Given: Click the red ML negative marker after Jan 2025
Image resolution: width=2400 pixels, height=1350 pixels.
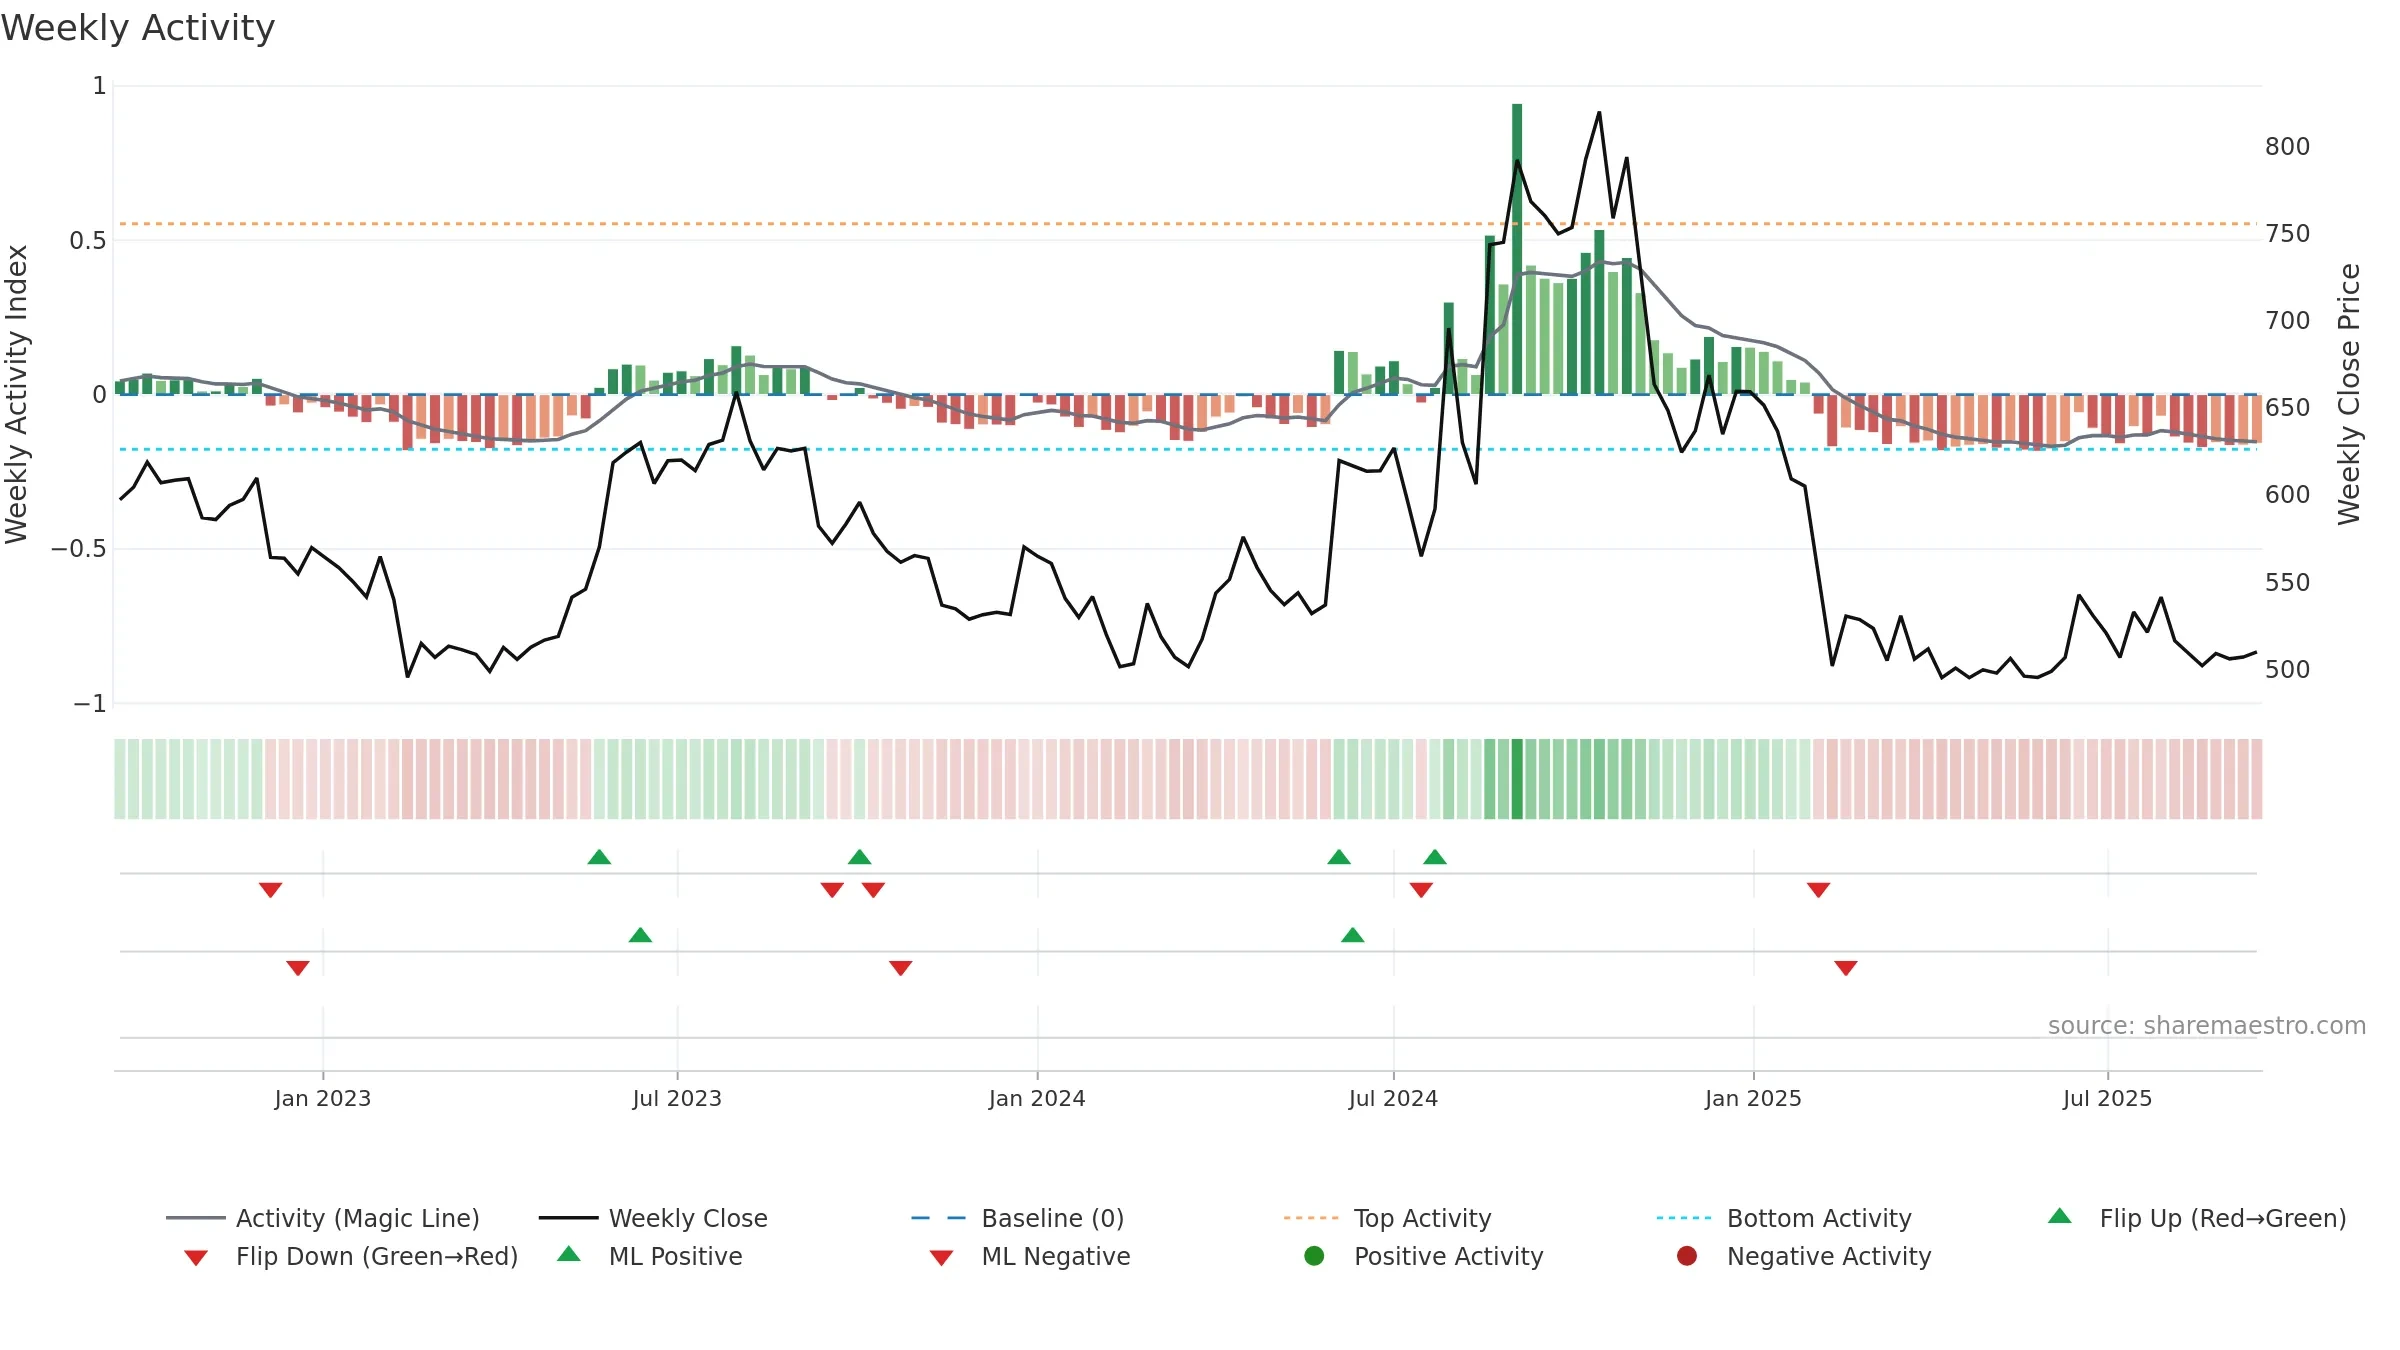Looking at the screenshot, I should tap(1846, 967).
